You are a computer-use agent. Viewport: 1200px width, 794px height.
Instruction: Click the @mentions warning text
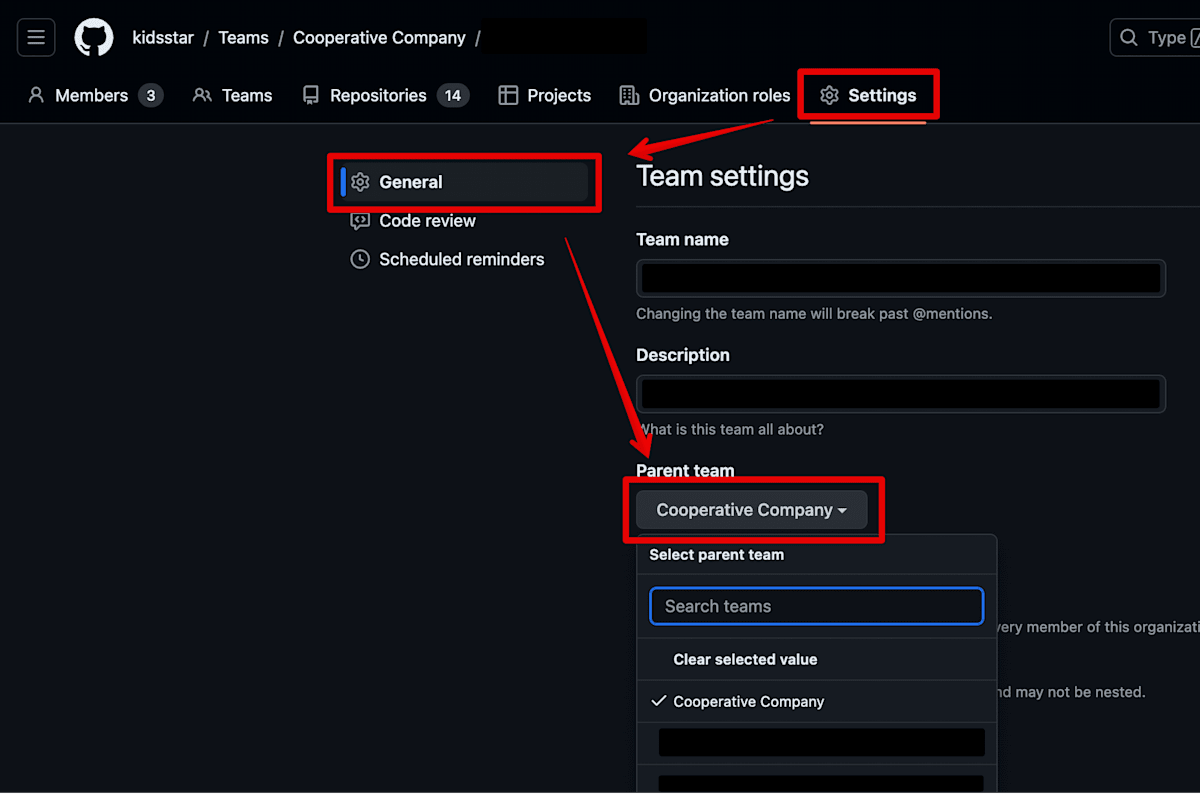814,314
